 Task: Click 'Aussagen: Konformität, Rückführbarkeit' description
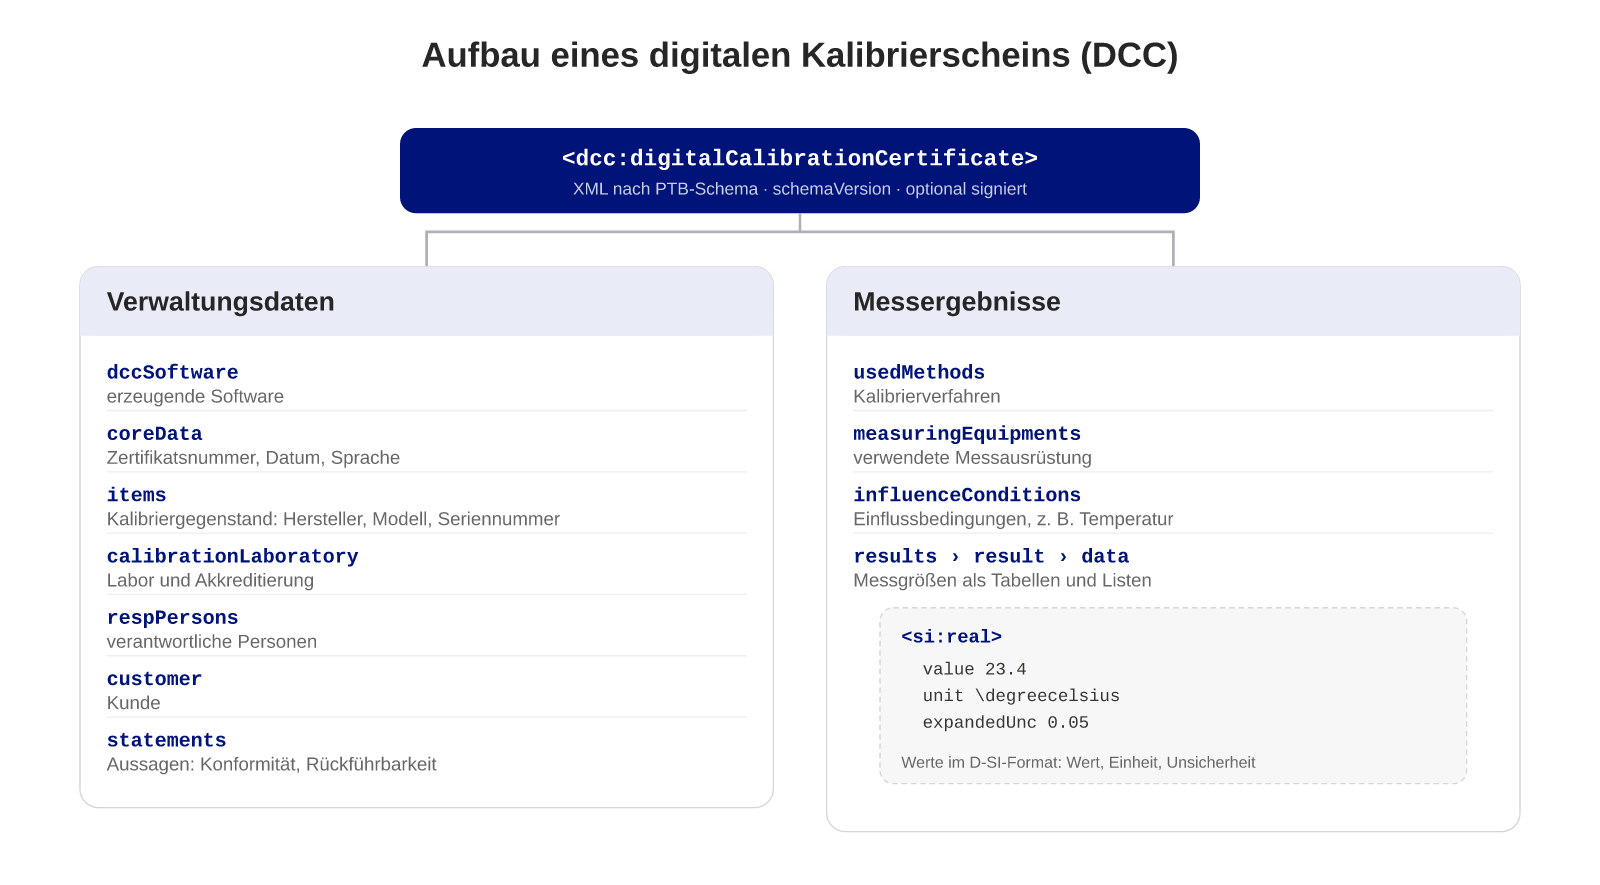pyautogui.click(x=272, y=764)
